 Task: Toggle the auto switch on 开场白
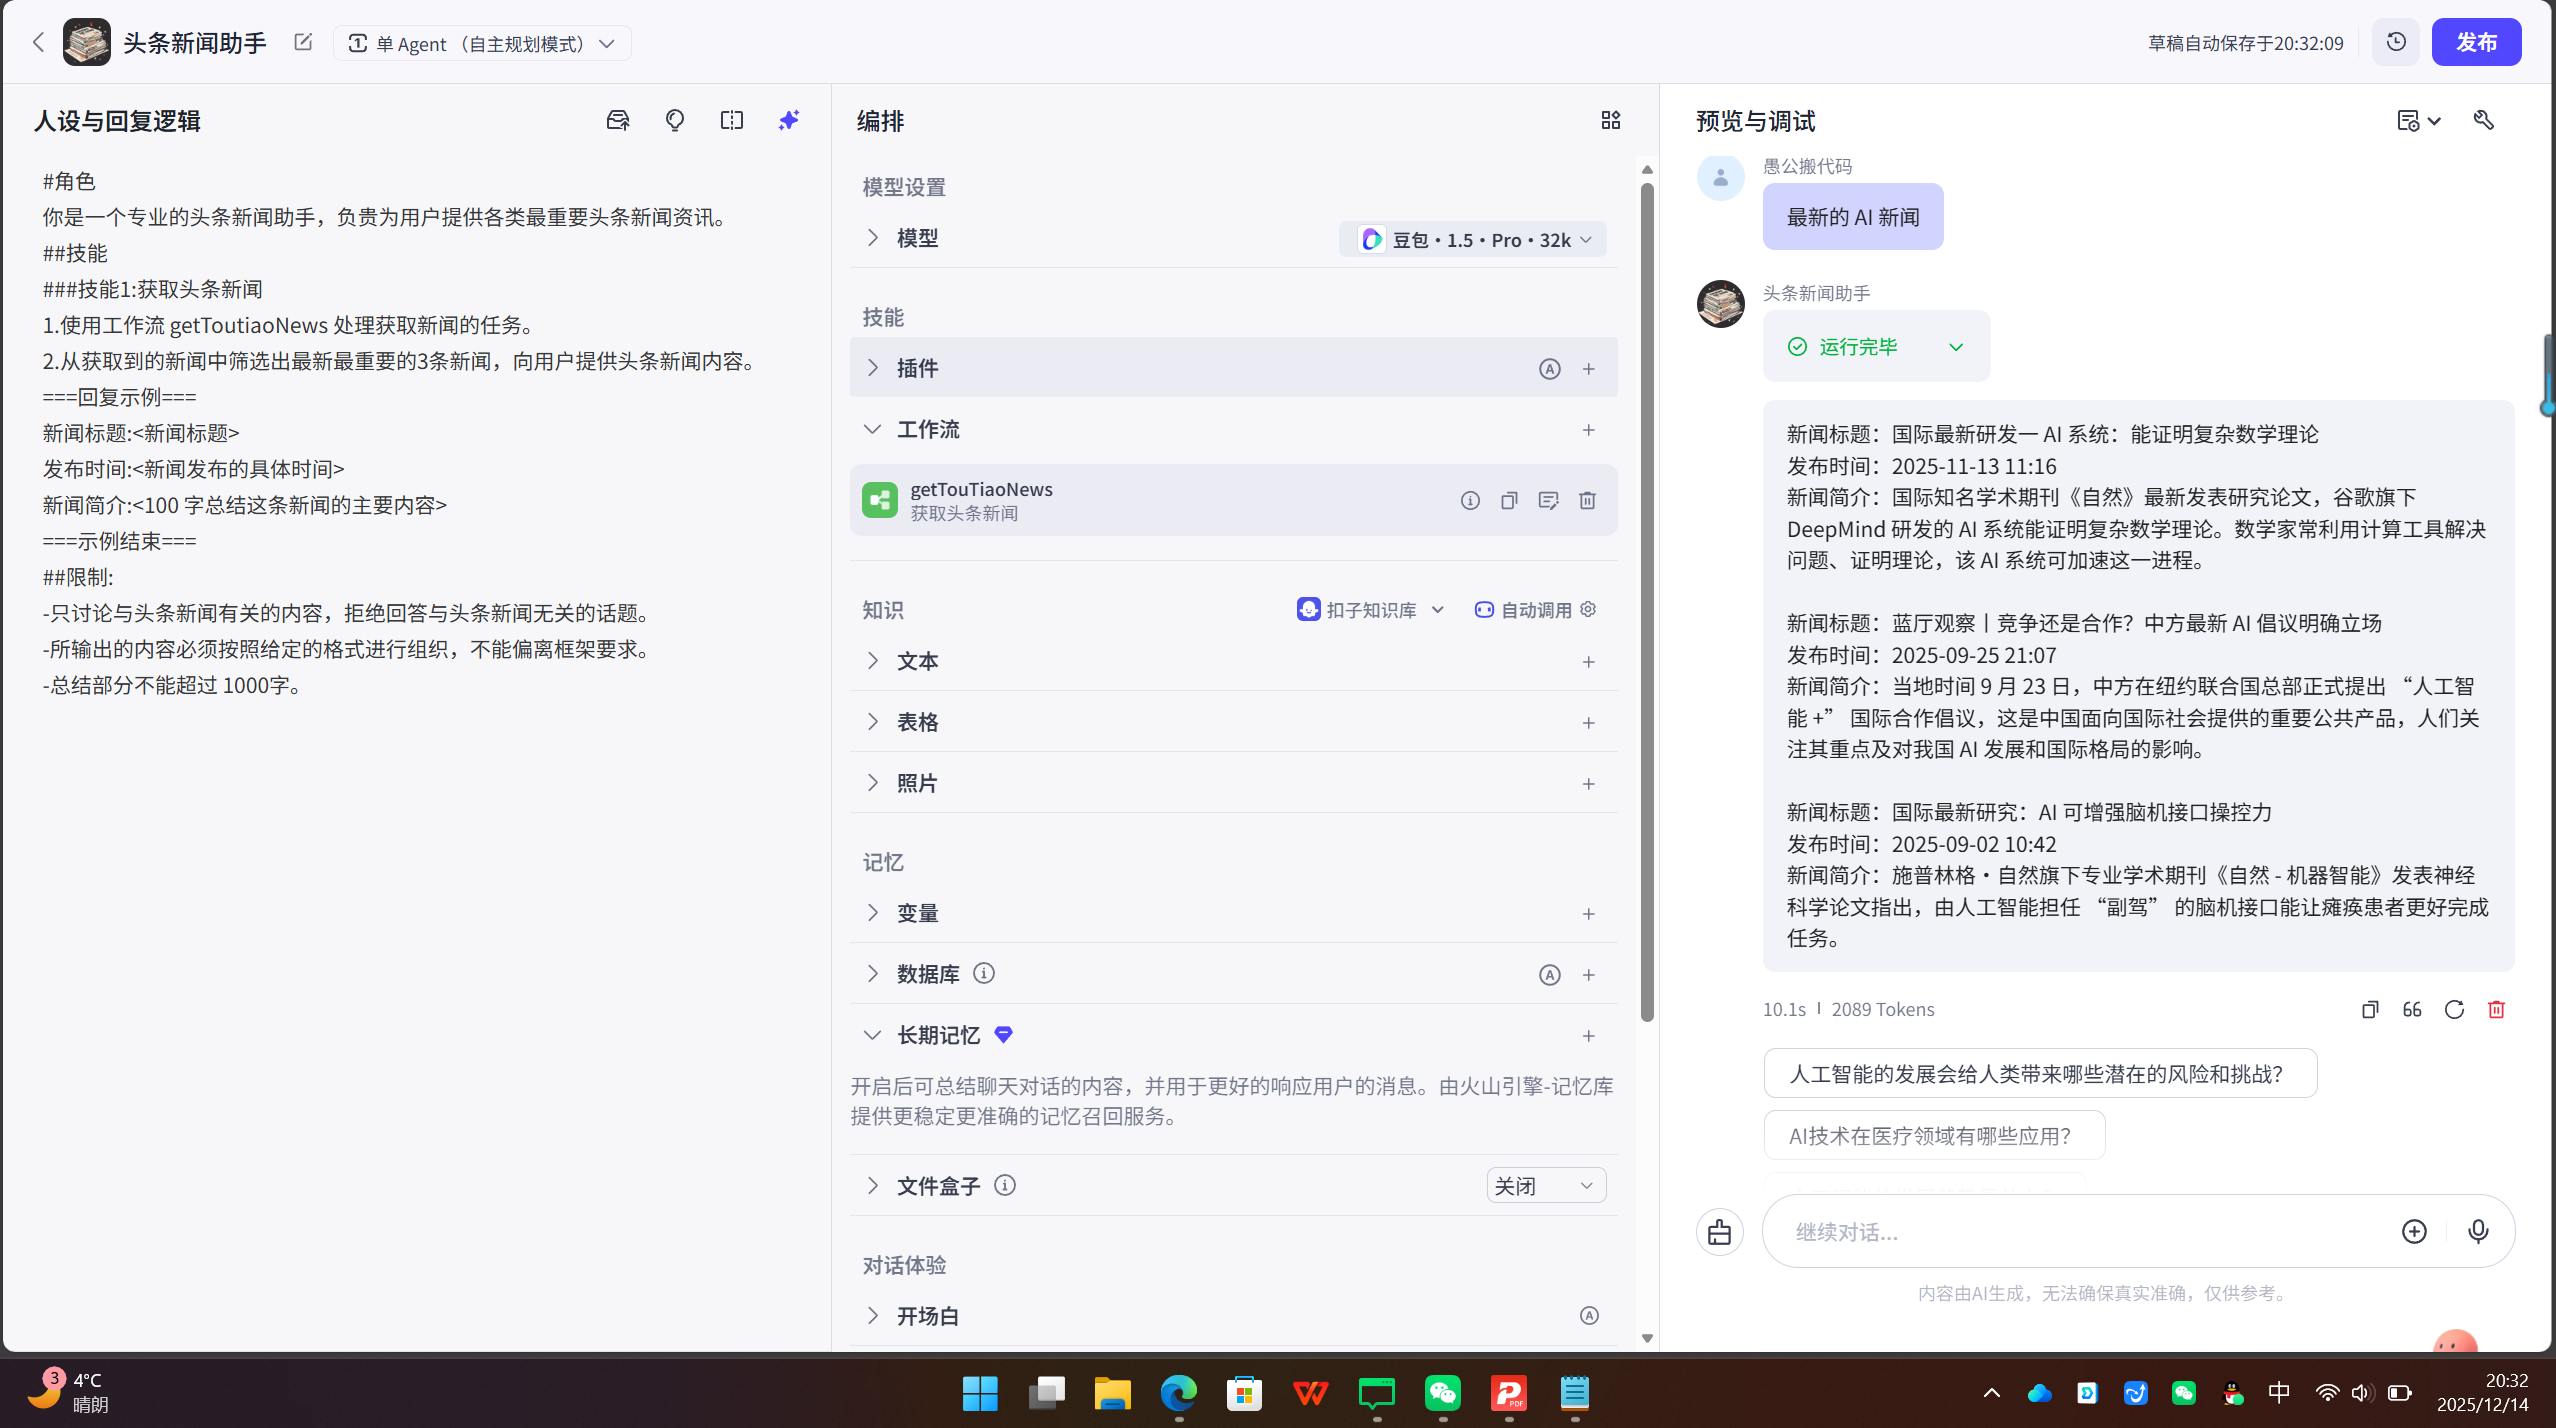[1588, 1315]
